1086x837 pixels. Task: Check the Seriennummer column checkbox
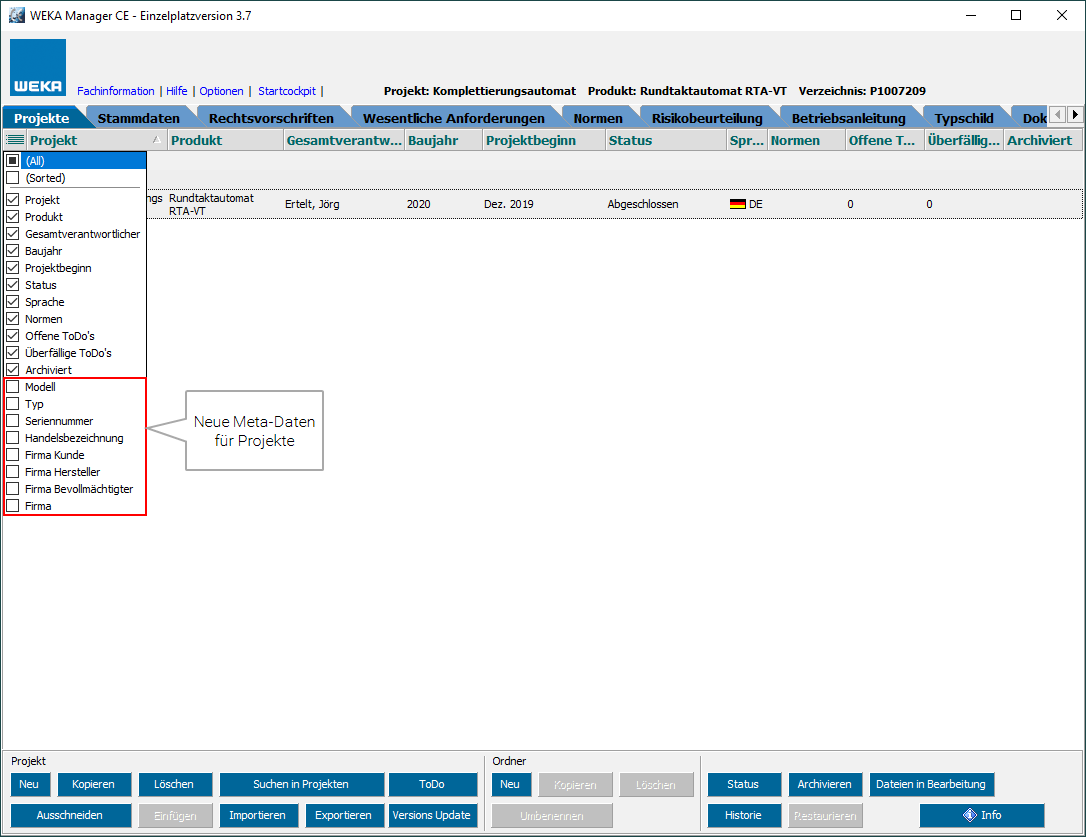[13, 421]
